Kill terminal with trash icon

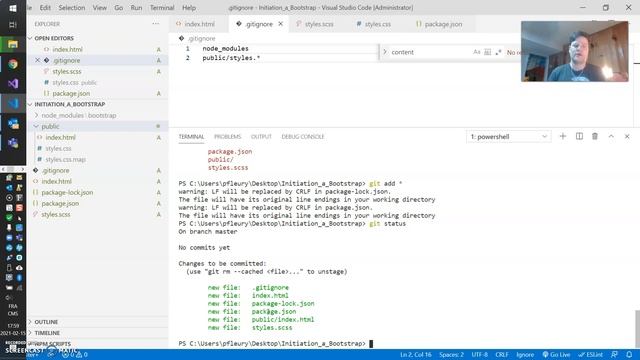point(595,136)
